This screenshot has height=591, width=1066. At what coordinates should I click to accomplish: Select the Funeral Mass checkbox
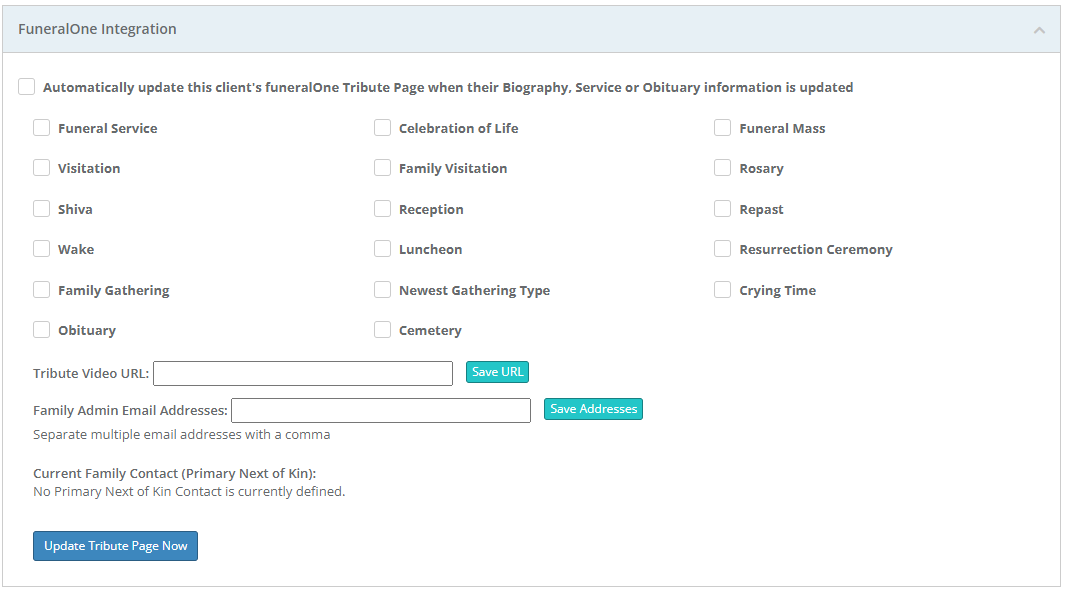coord(722,128)
